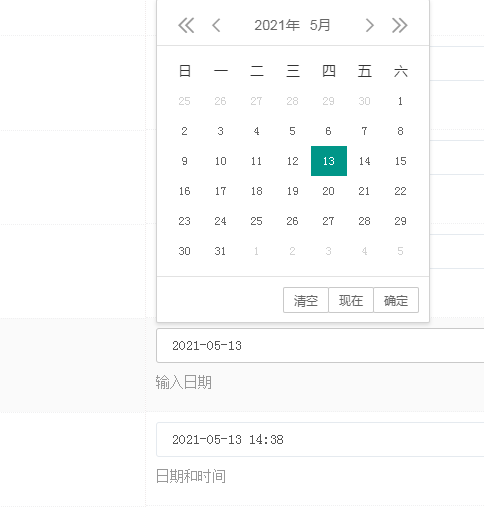Open year selector showing 2021年

coord(277,25)
